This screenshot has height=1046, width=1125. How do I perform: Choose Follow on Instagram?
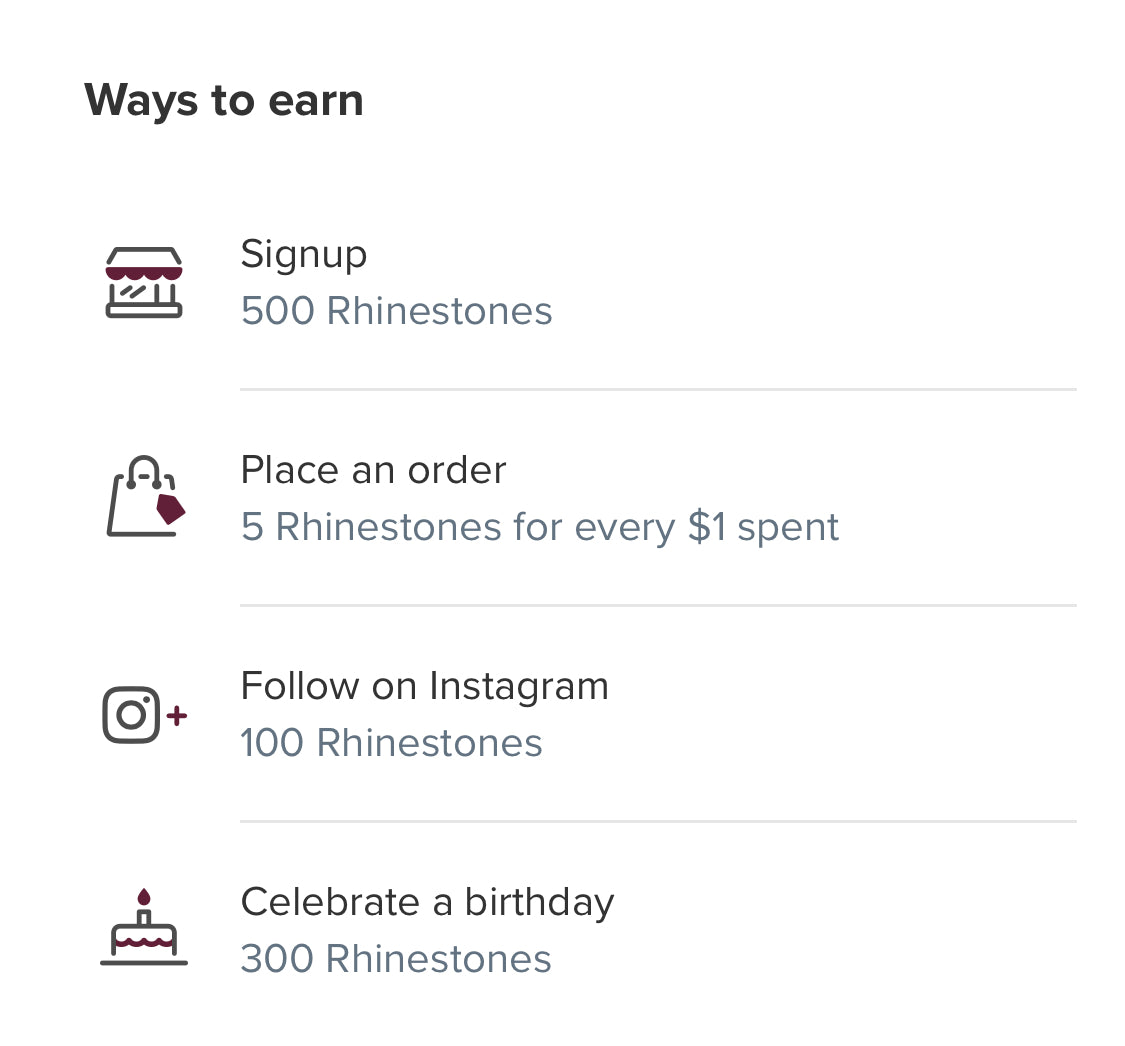tap(424, 686)
